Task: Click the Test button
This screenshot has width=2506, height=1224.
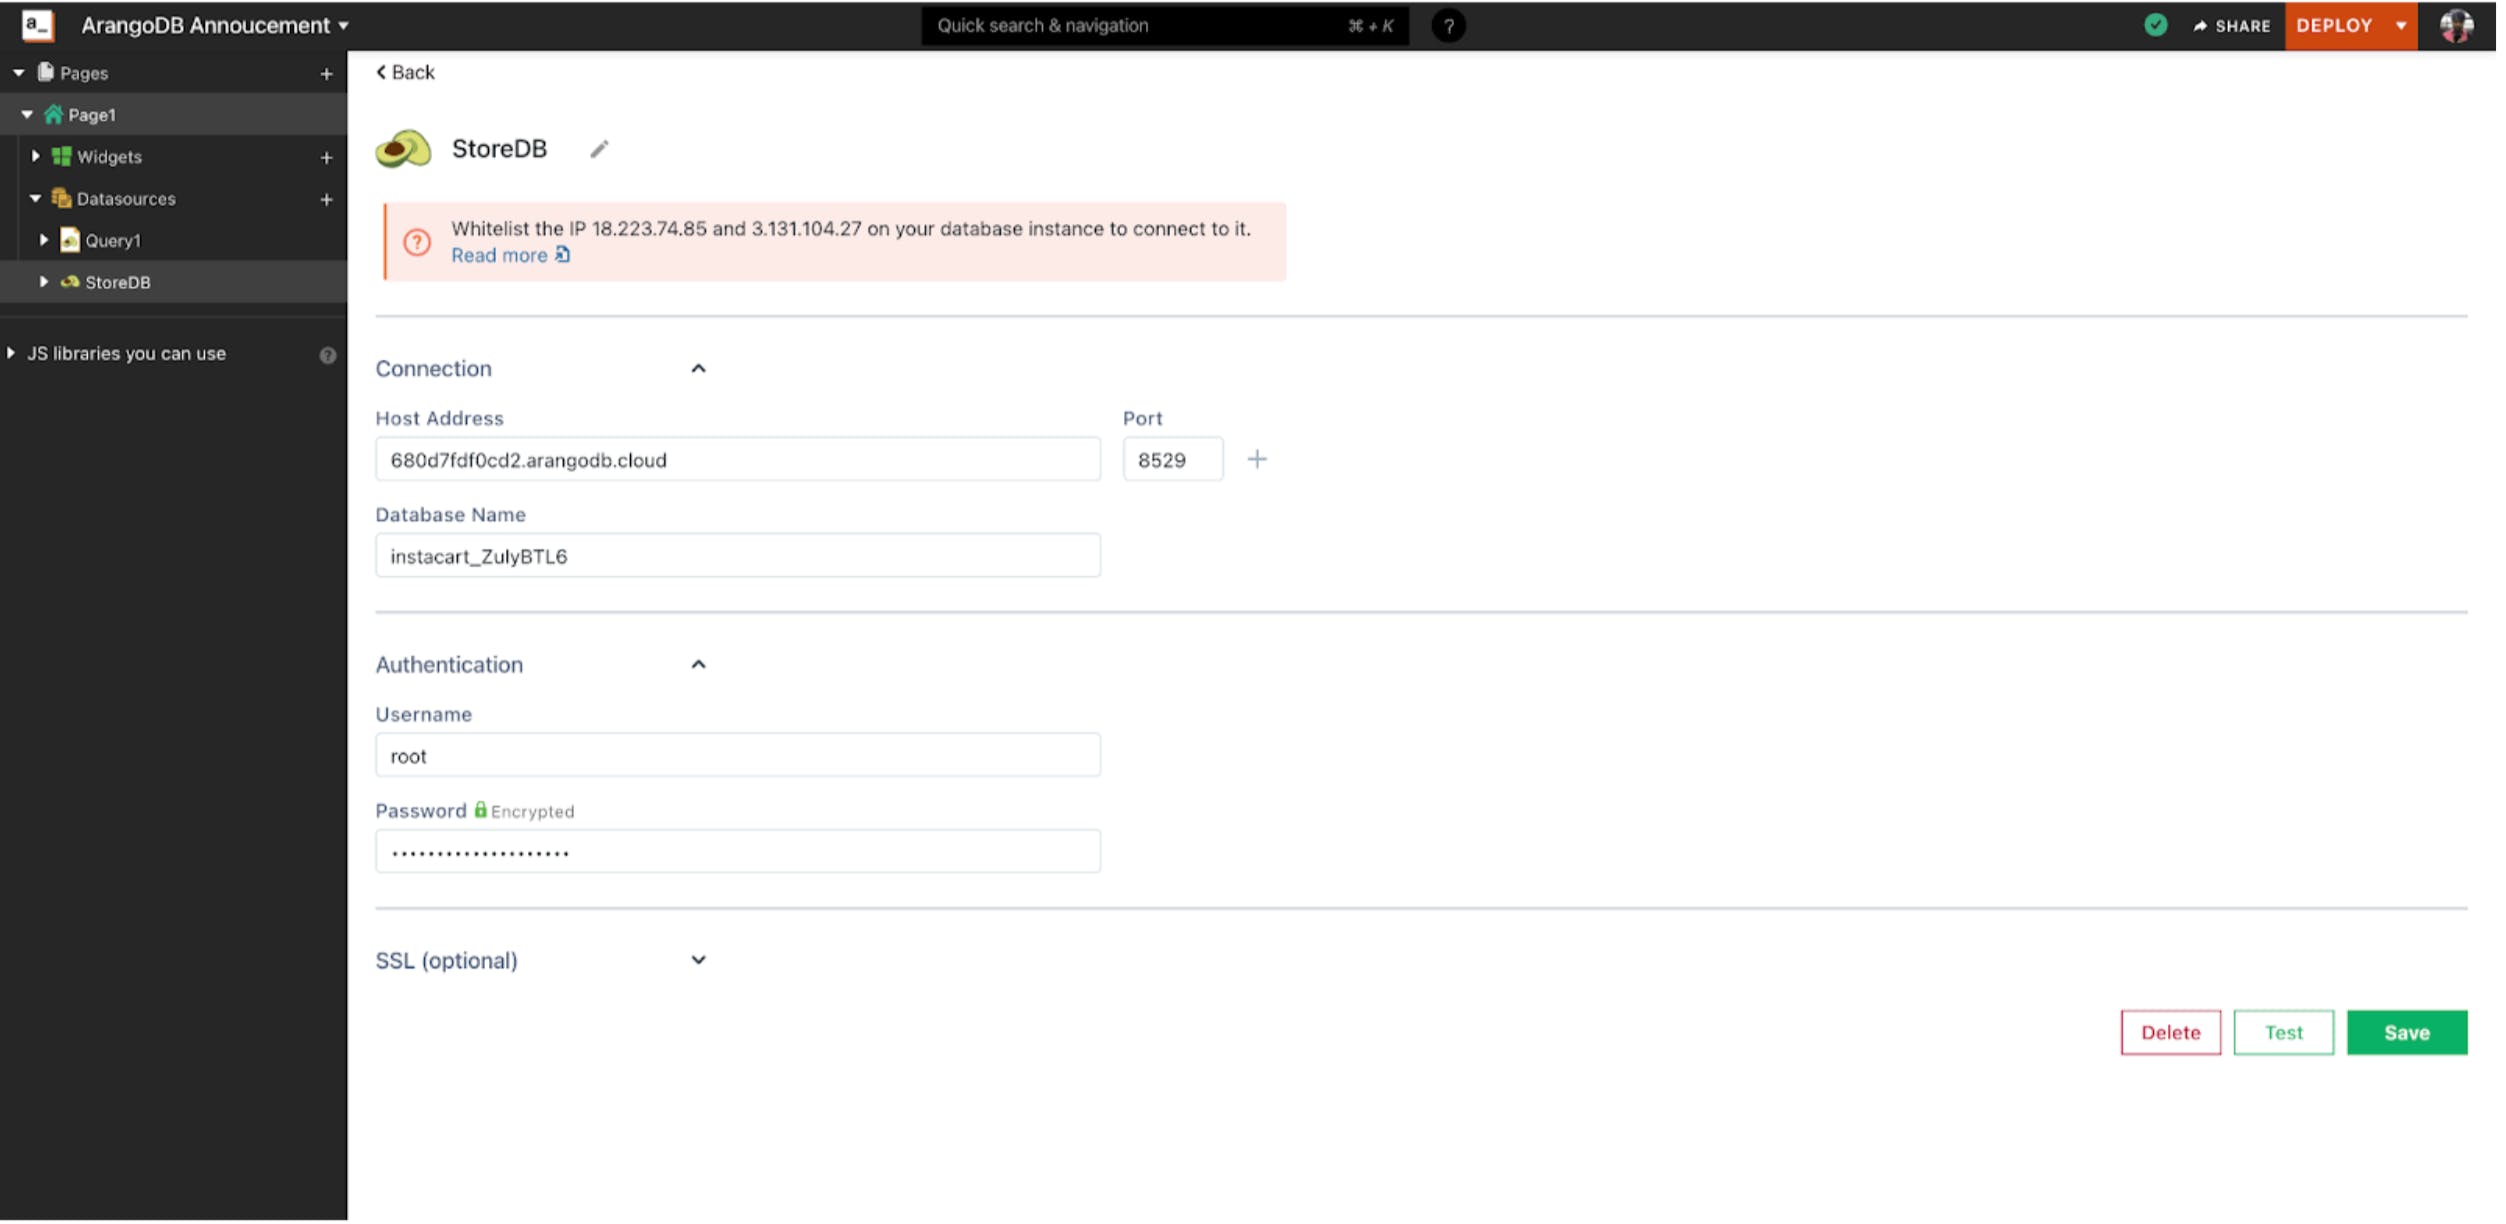Action: click(x=2283, y=1033)
